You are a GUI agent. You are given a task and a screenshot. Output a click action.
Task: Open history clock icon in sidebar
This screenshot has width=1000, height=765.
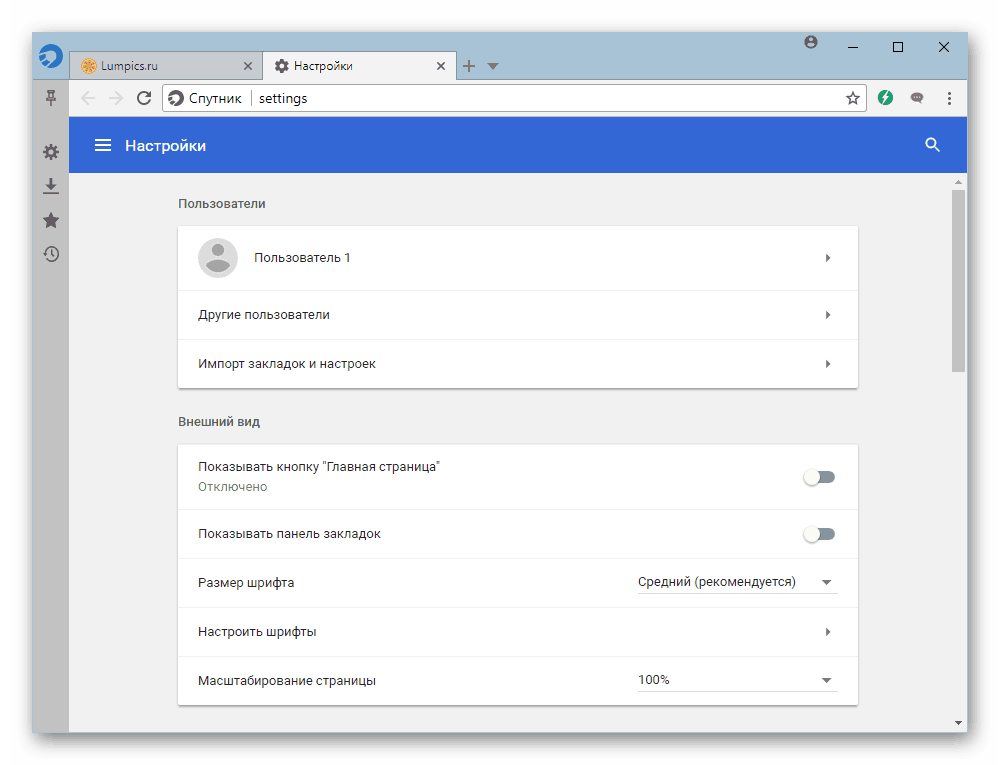51,254
